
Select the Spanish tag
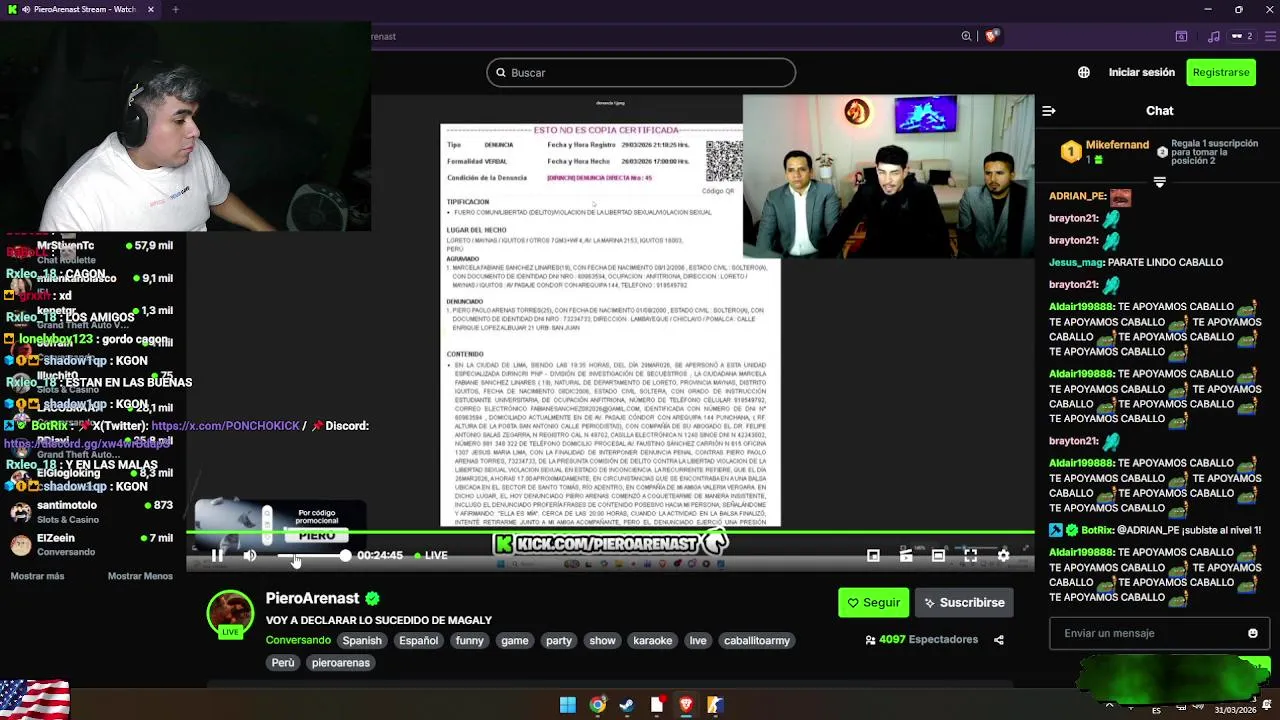(x=362, y=640)
